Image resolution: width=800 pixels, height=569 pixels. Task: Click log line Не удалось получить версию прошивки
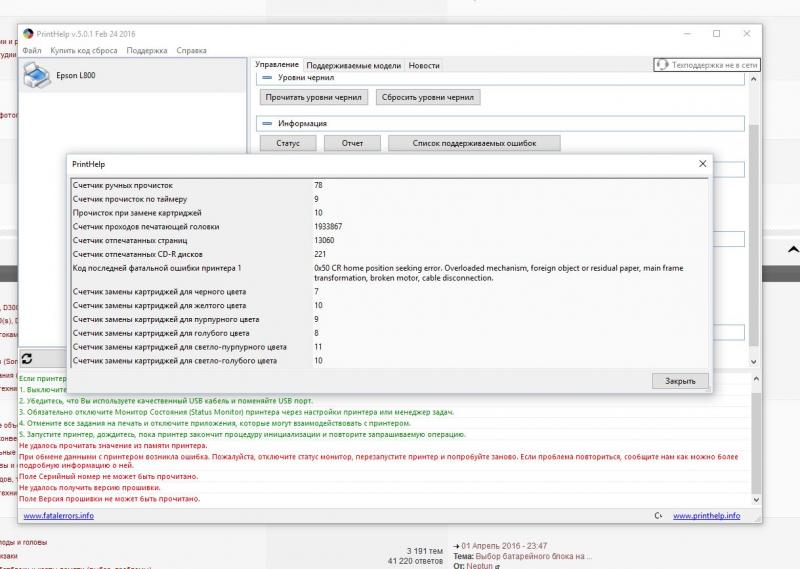tap(90, 487)
